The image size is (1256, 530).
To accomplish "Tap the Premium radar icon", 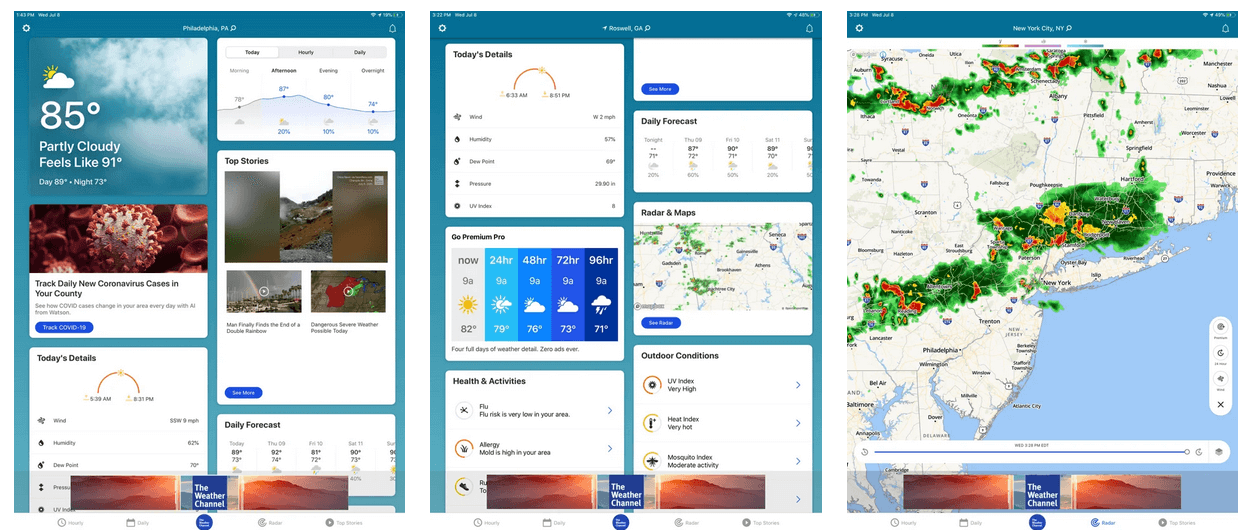I will point(1220,327).
